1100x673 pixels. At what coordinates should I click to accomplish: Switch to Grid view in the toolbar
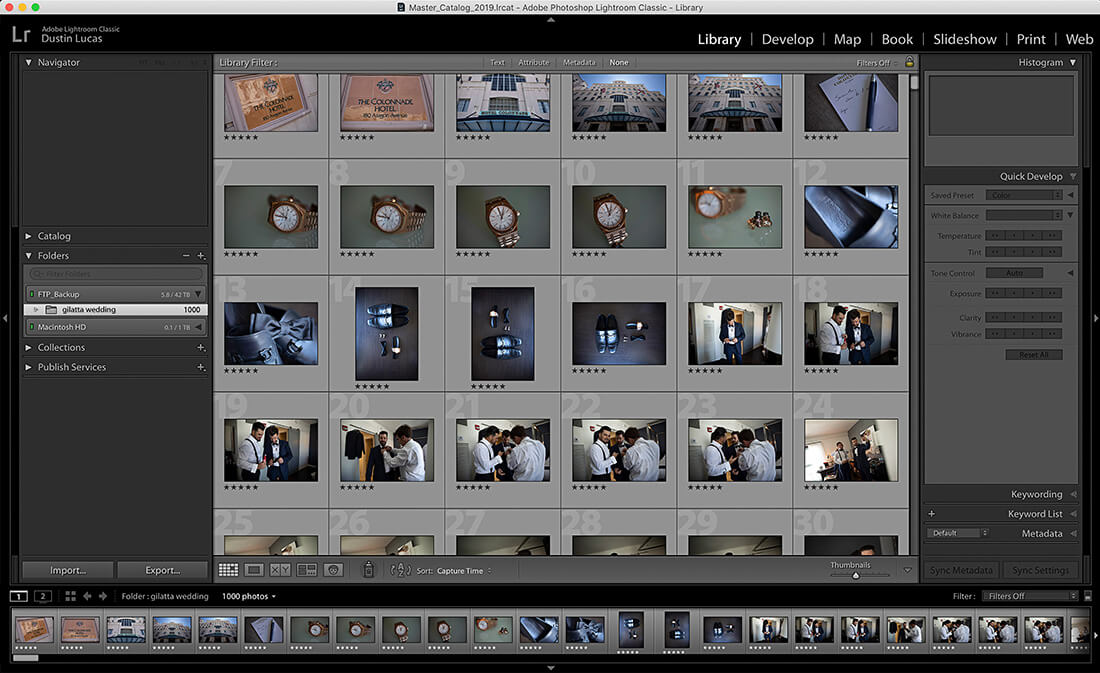pyautogui.click(x=228, y=570)
